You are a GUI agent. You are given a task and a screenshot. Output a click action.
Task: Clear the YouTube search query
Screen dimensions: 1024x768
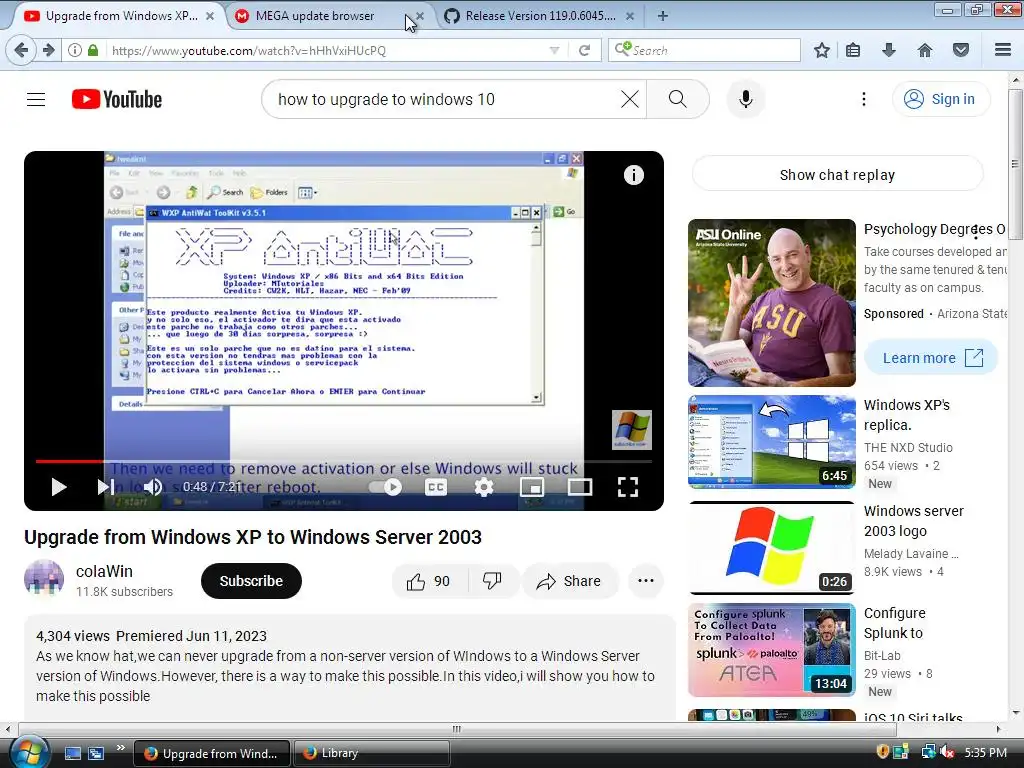[630, 99]
